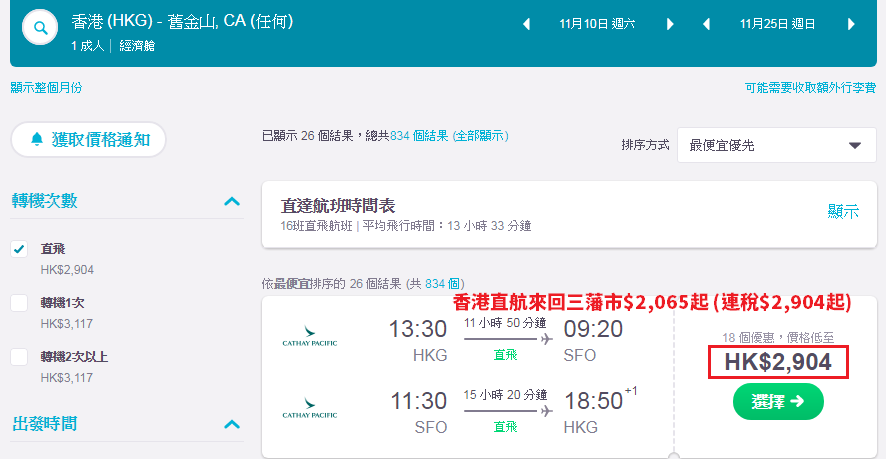Go to previous departure date arrow
The image size is (886, 459).
coord(527,24)
